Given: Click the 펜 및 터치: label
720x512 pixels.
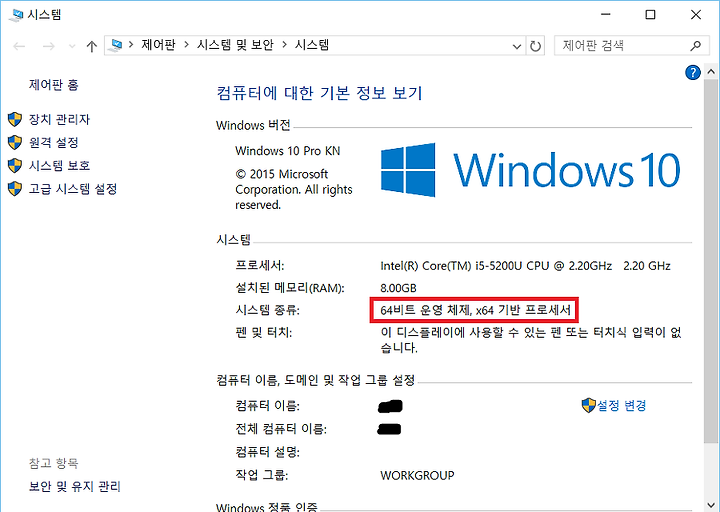Looking at the screenshot, I should (x=264, y=332).
